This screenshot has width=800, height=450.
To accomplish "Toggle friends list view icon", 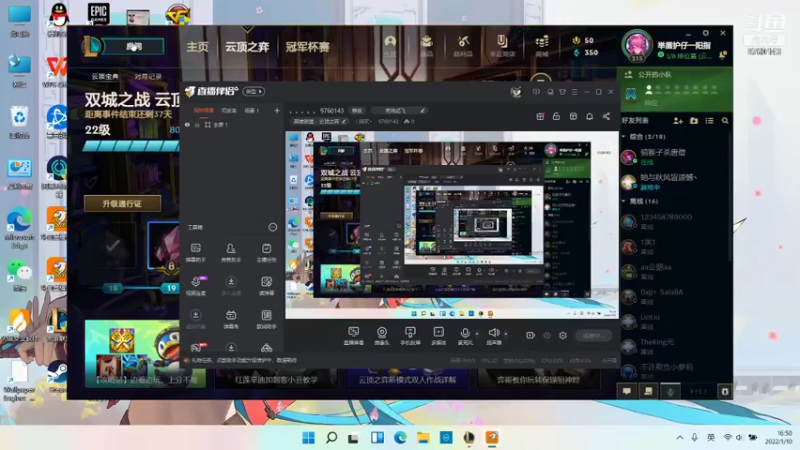I will (709, 121).
